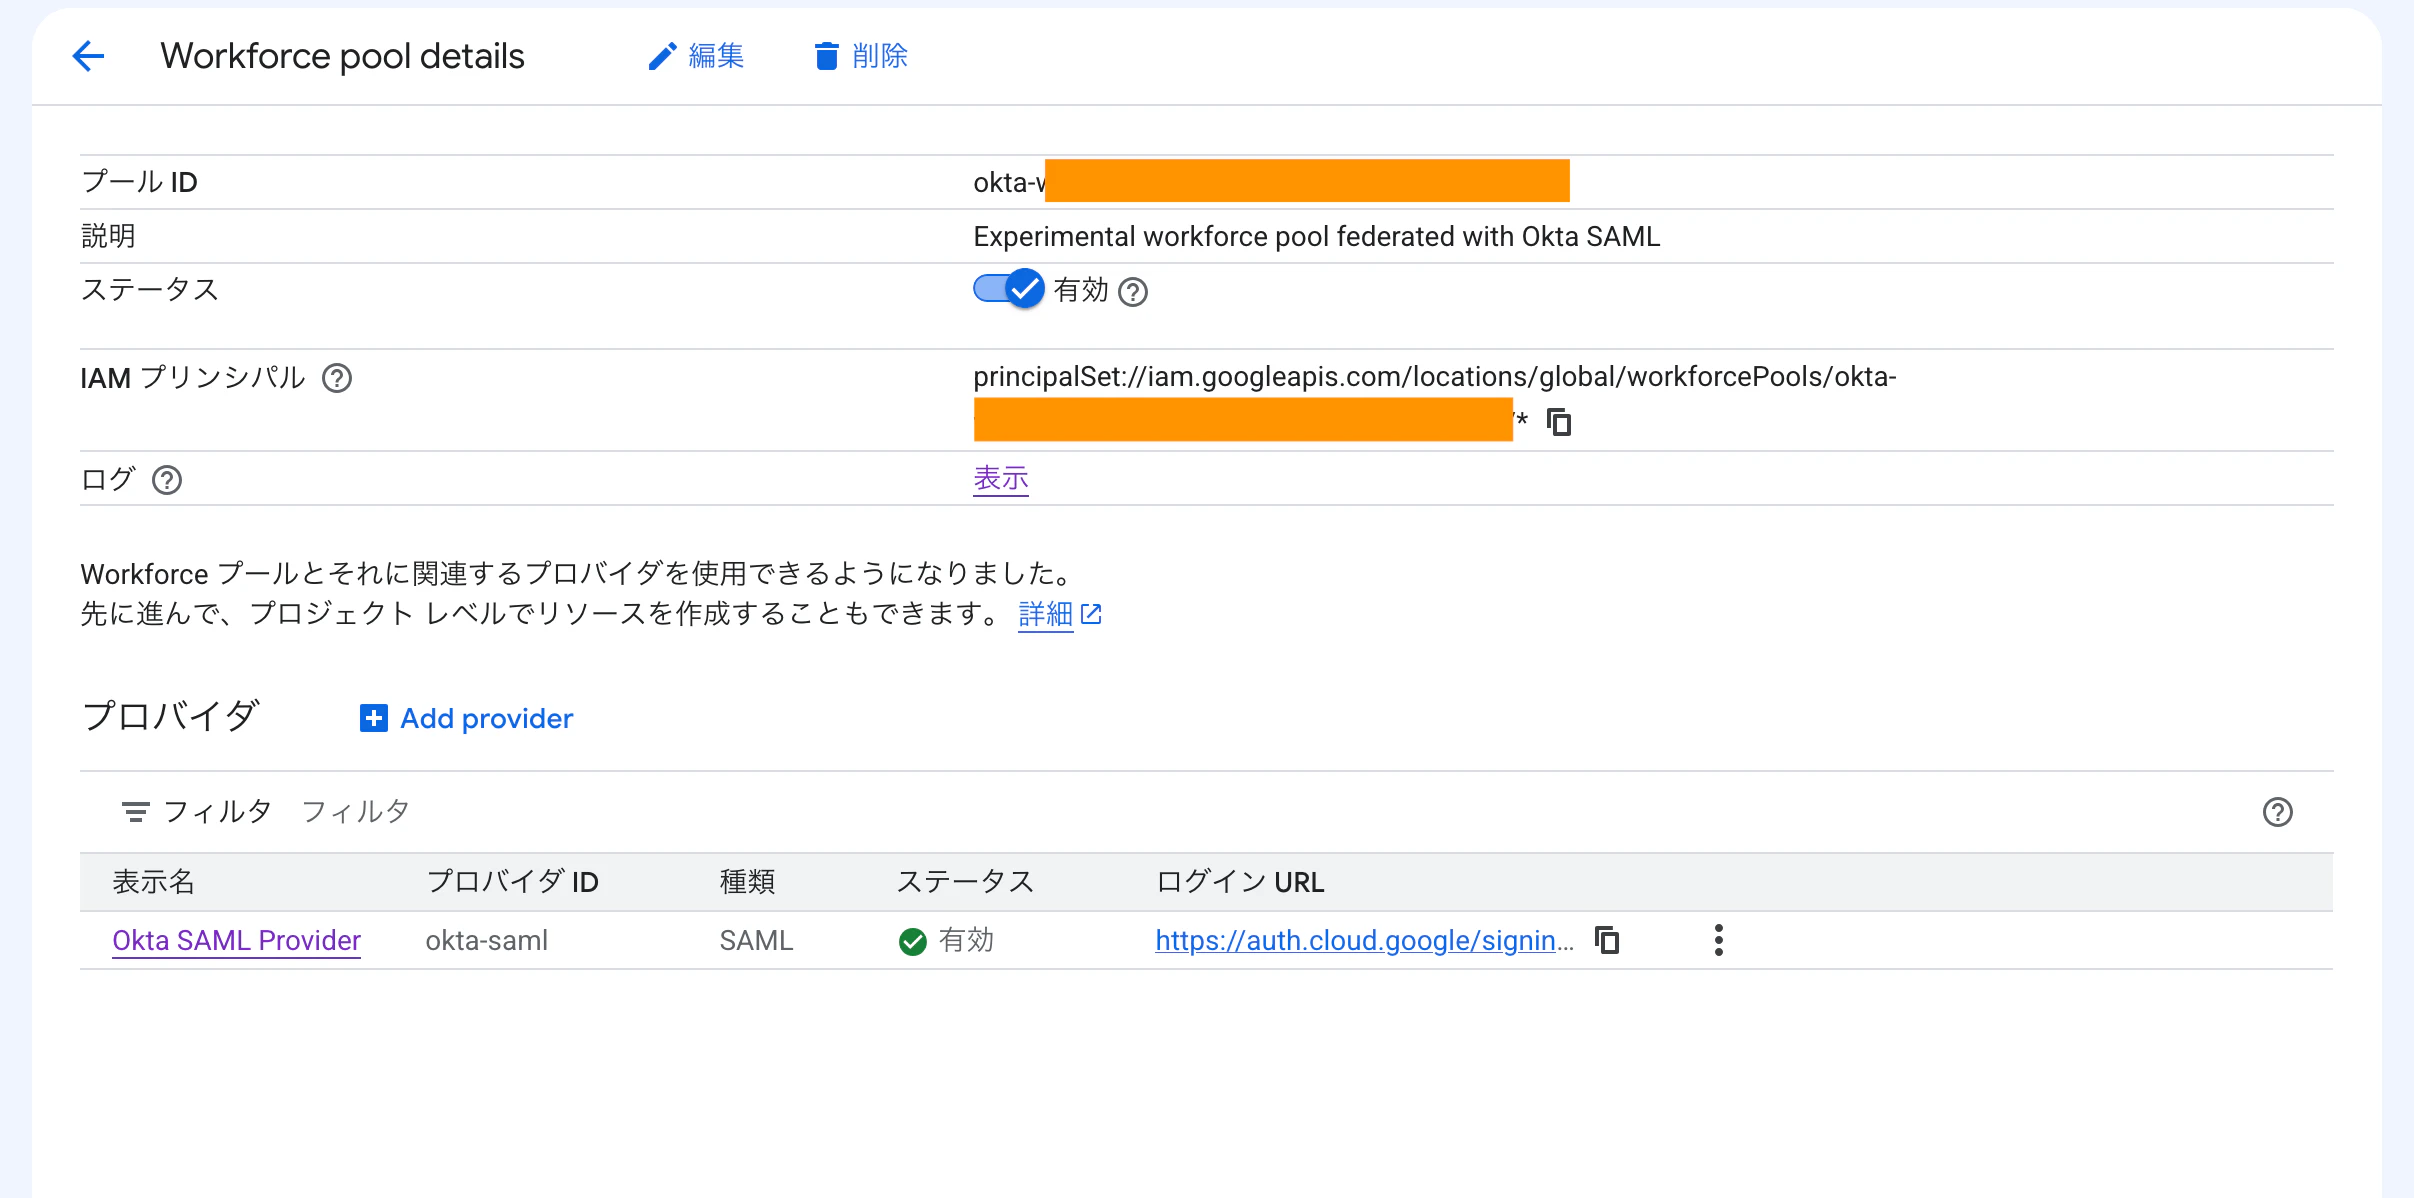Click the 編集 pencil edit button
2414x1198 pixels.
[x=696, y=56]
